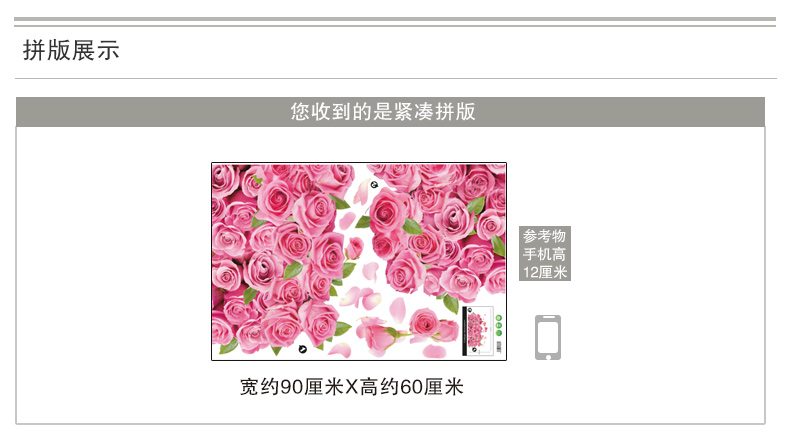Viewport: 790px width, 439px height.
Task: Click the black strip on mini label
Action: tap(465, 331)
